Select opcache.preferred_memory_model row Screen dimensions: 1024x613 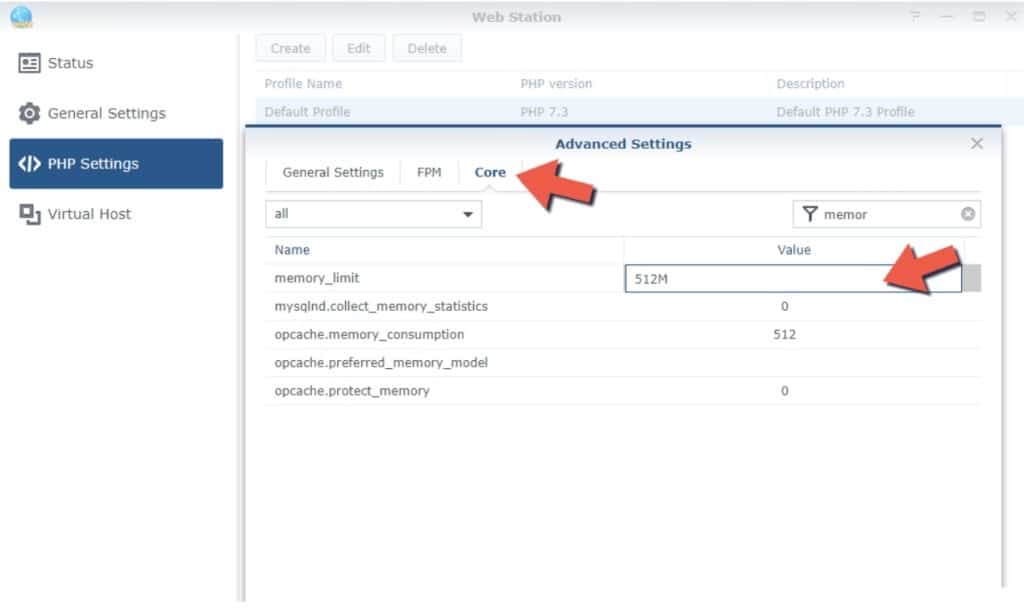[x=623, y=362]
